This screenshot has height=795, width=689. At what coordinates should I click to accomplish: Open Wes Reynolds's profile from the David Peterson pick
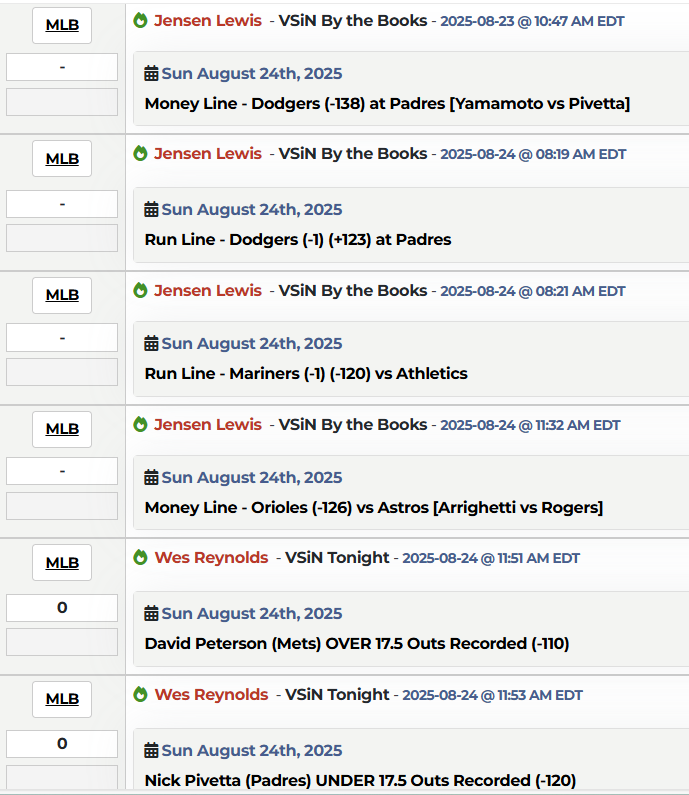click(211, 558)
